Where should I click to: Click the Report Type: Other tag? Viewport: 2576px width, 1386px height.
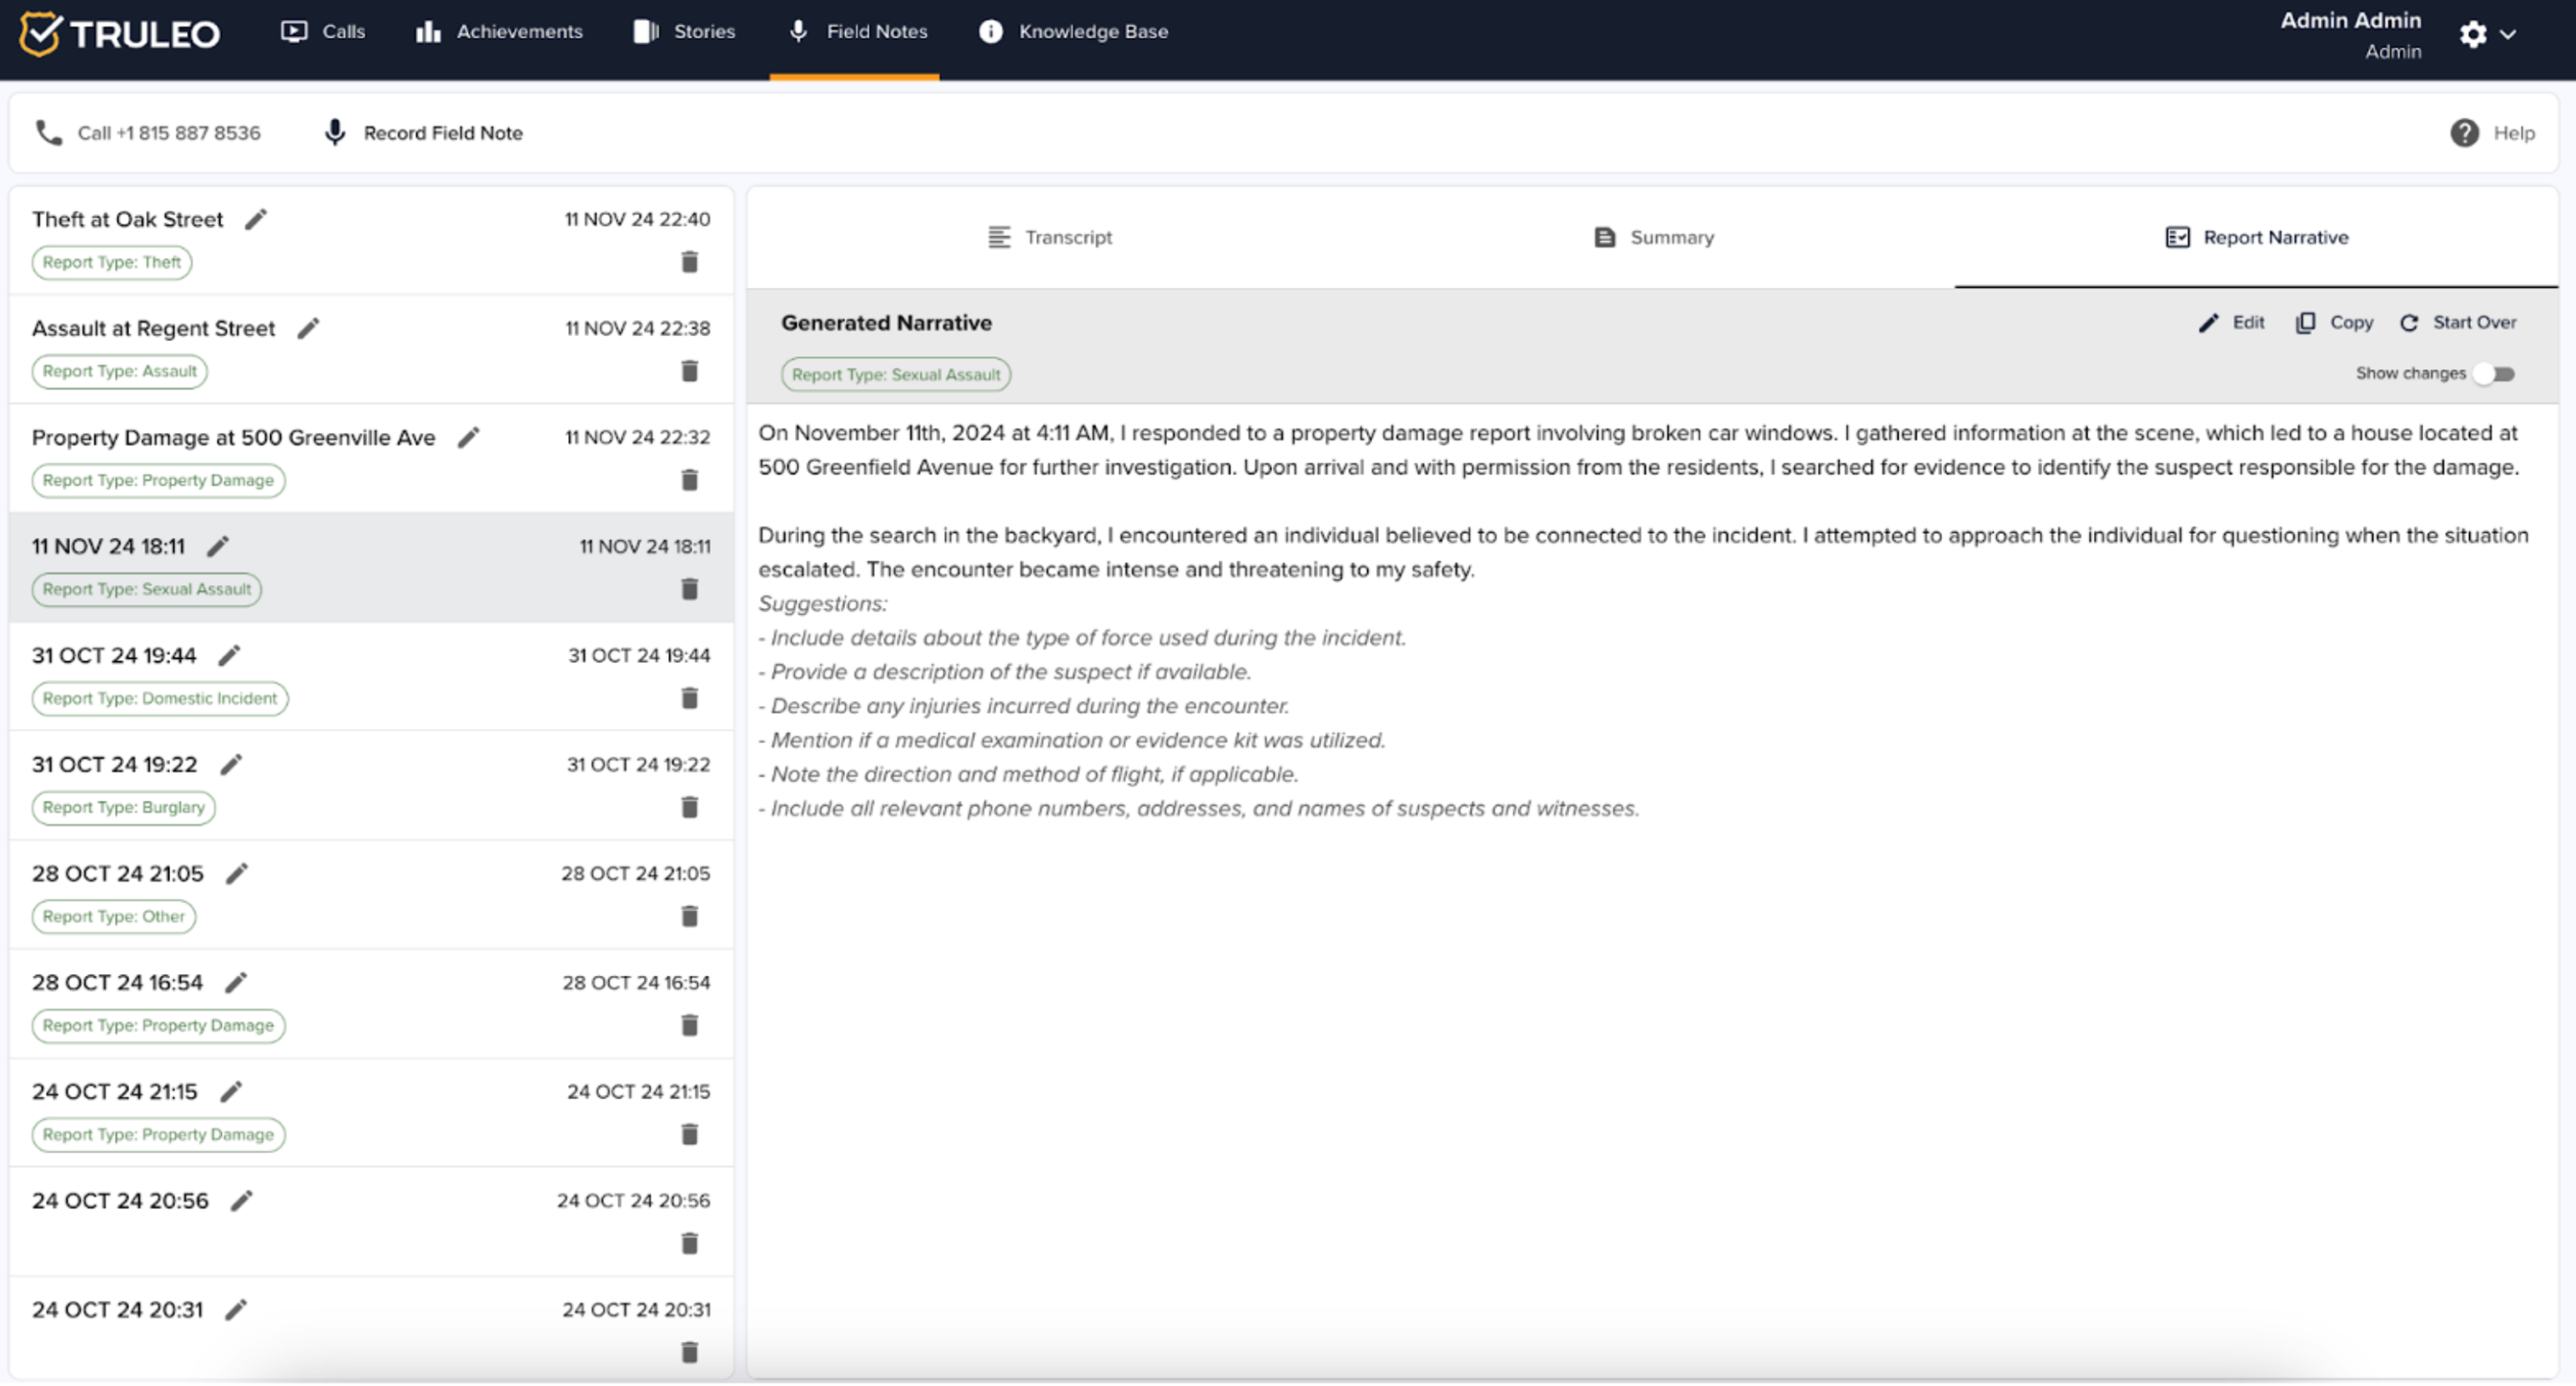pos(113,916)
